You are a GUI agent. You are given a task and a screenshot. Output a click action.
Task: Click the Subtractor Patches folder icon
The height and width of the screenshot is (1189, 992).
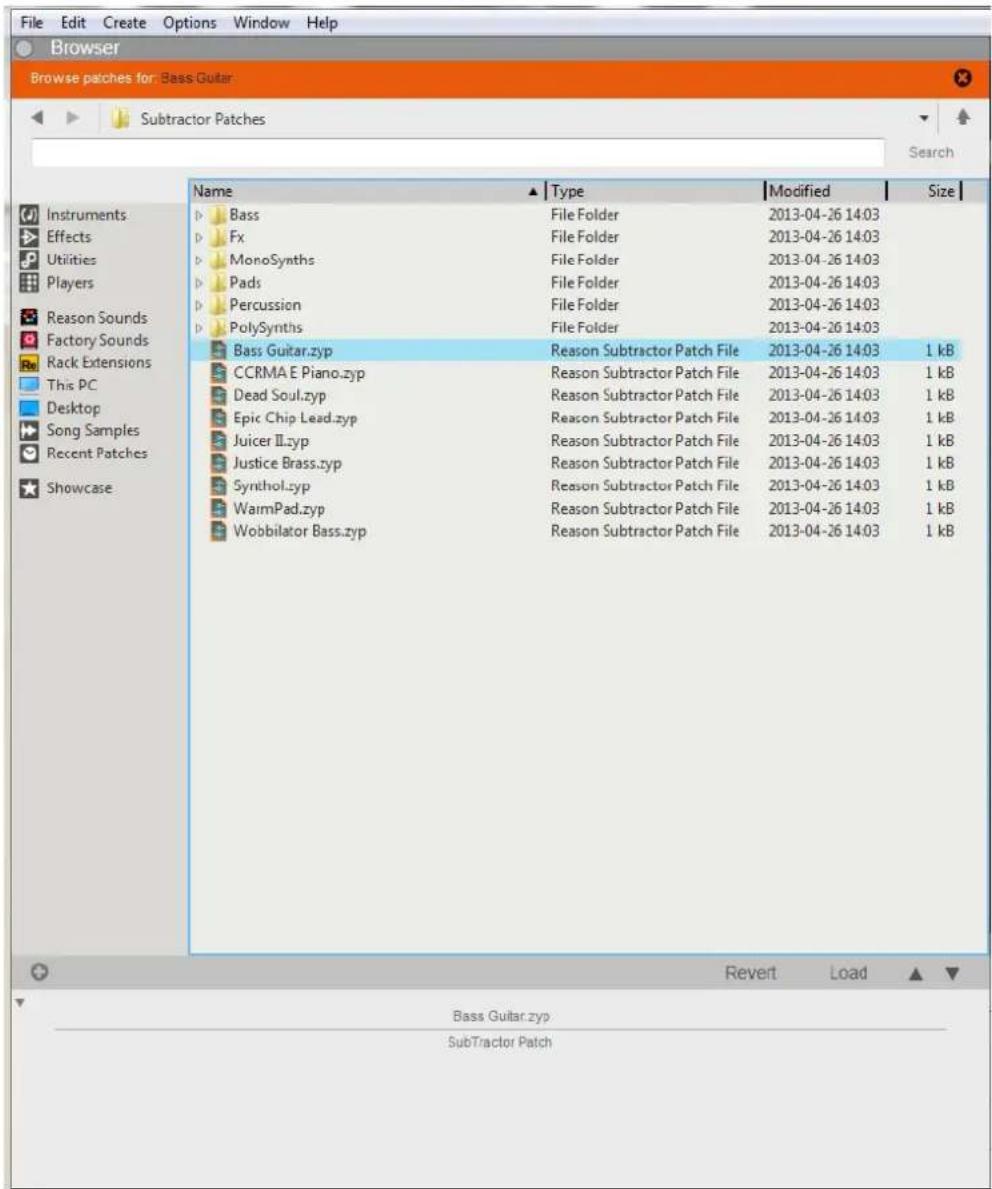tap(120, 119)
